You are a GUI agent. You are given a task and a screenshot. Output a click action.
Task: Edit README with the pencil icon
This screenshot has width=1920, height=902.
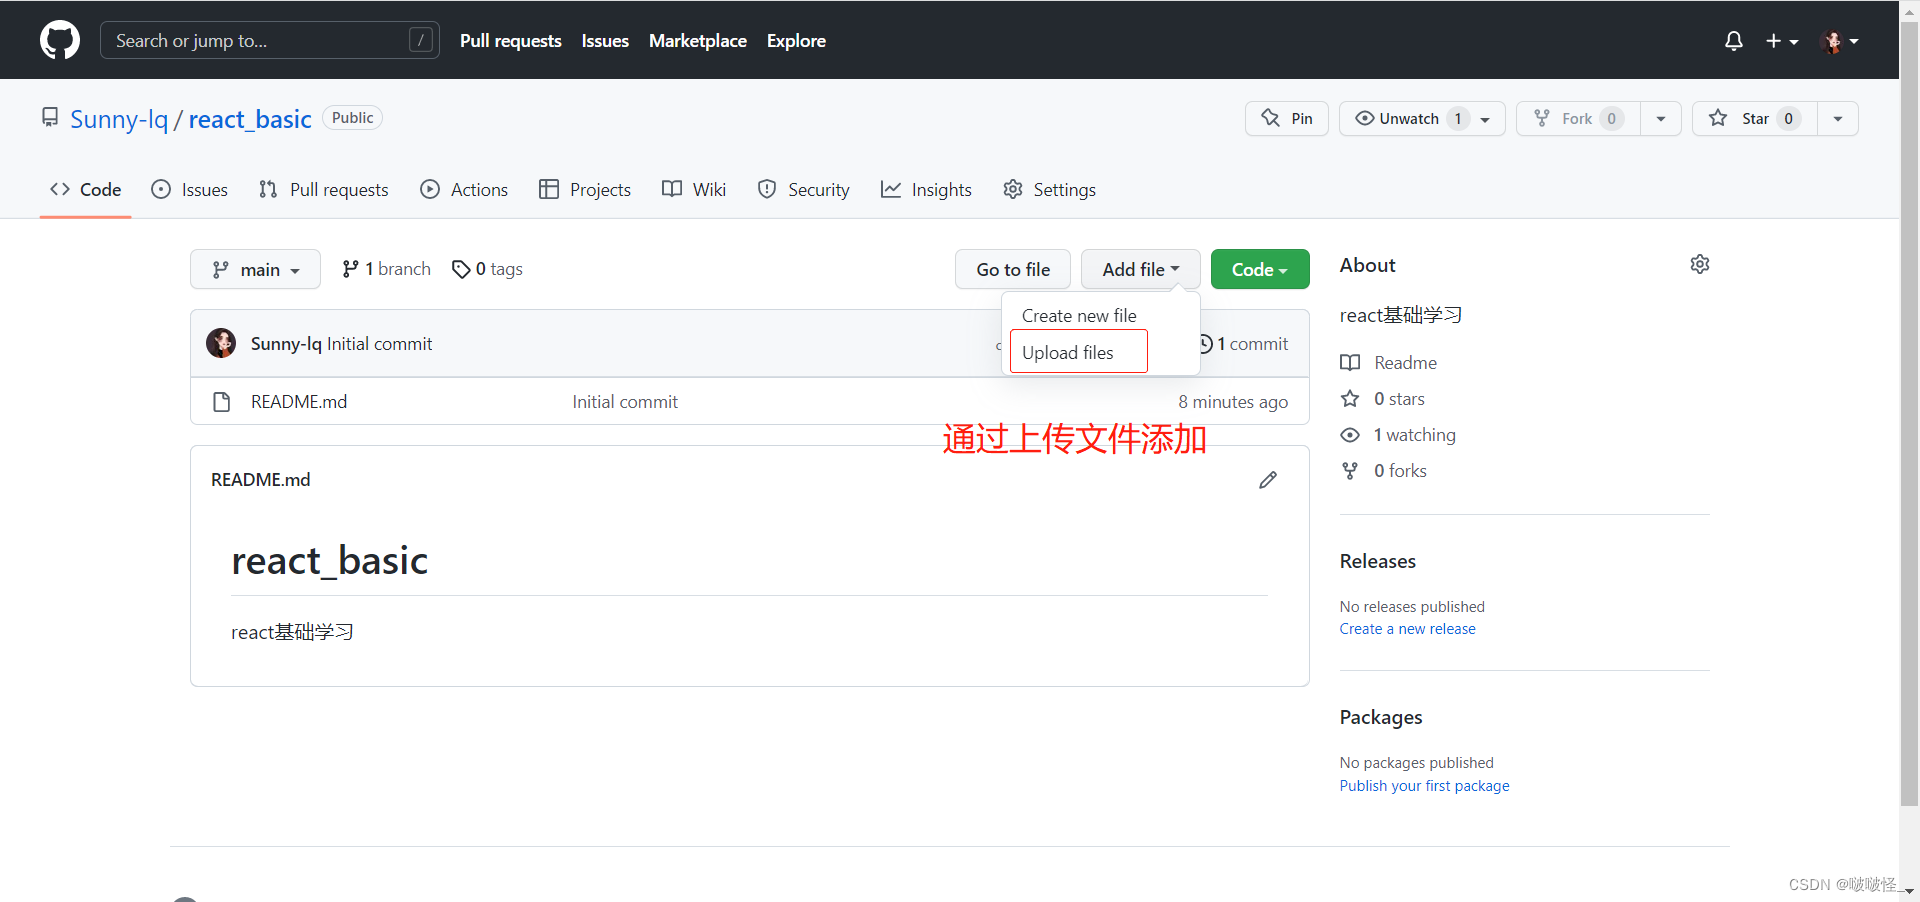(x=1268, y=480)
